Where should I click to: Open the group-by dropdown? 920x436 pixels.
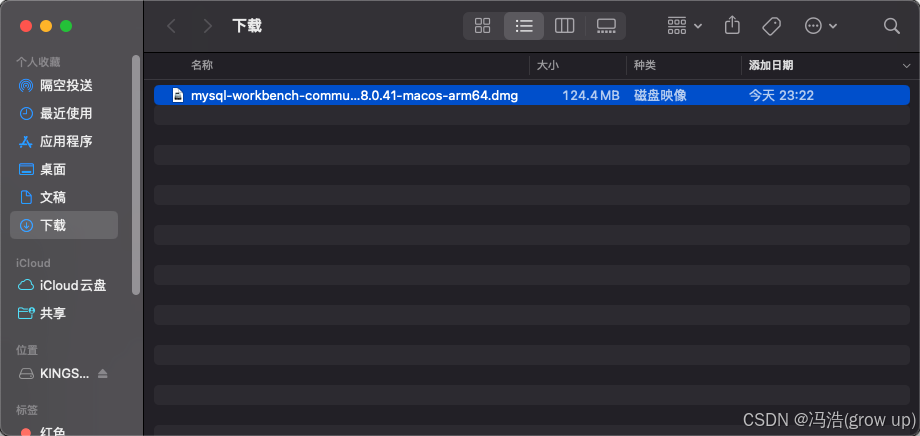[x=685, y=26]
